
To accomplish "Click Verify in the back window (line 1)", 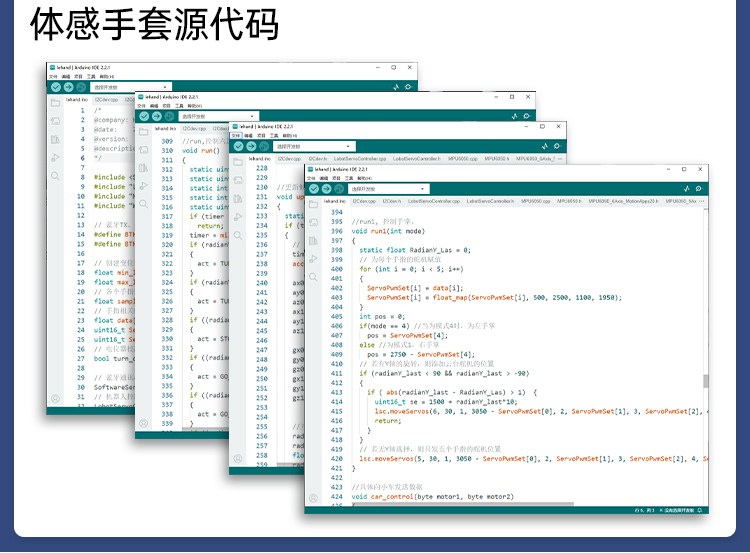I will [56, 87].
